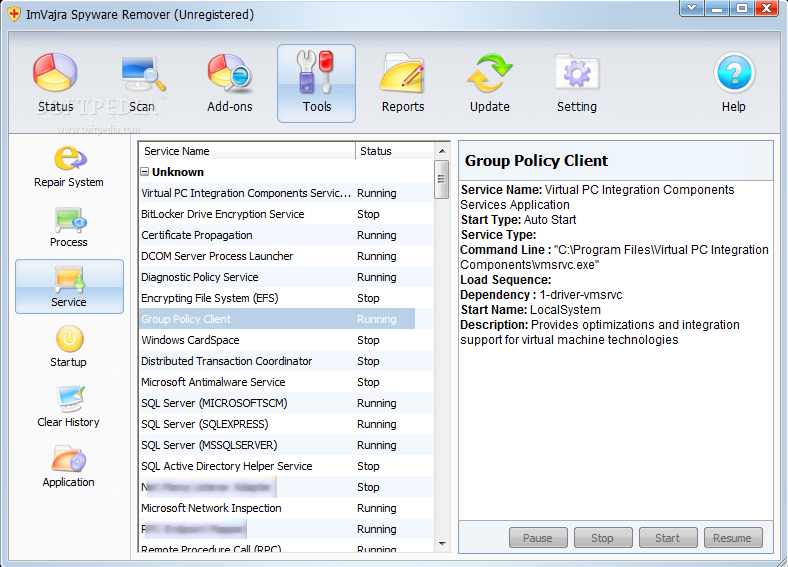Sort by Status column header
The width and height of the screenshot is (788, 567).
[395, 151]
